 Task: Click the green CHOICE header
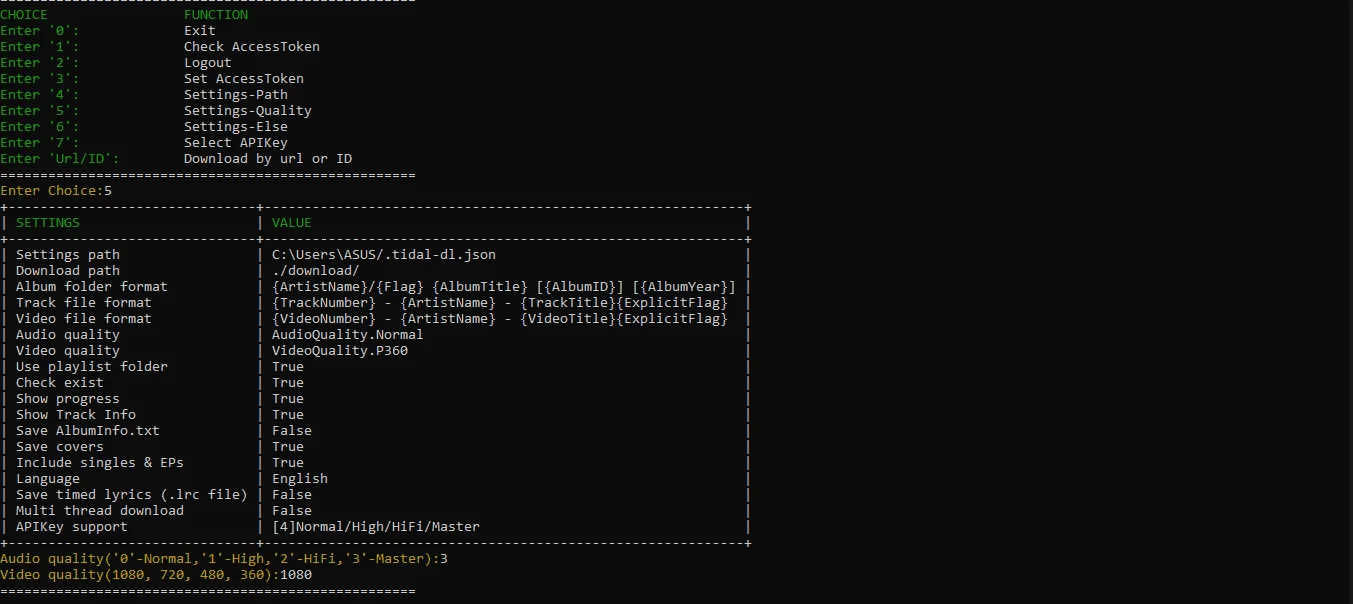(24, 15)
